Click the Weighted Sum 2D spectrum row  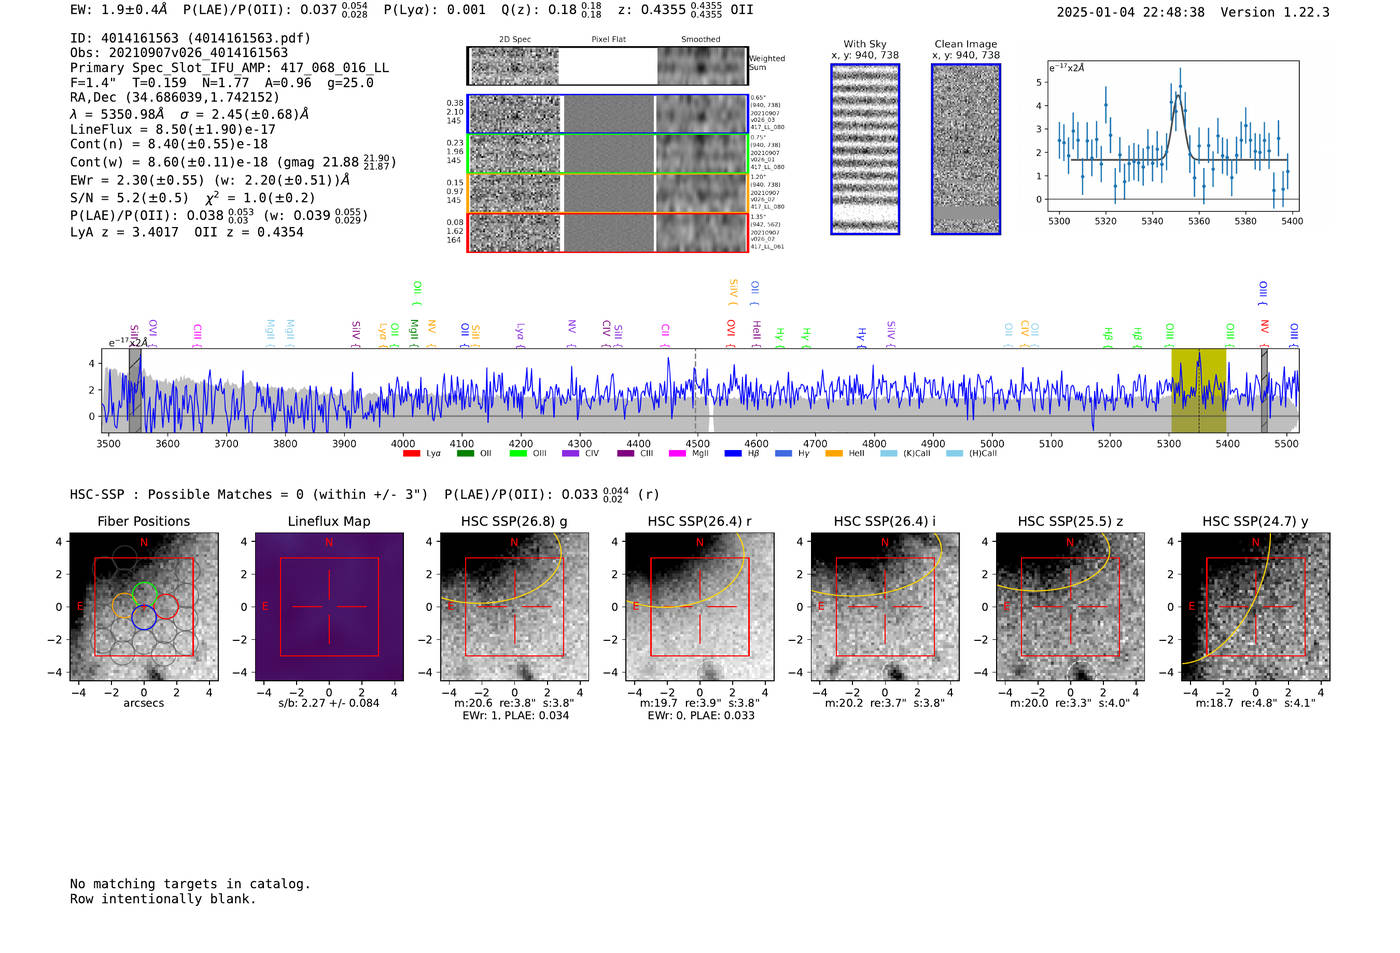[607, 66]
